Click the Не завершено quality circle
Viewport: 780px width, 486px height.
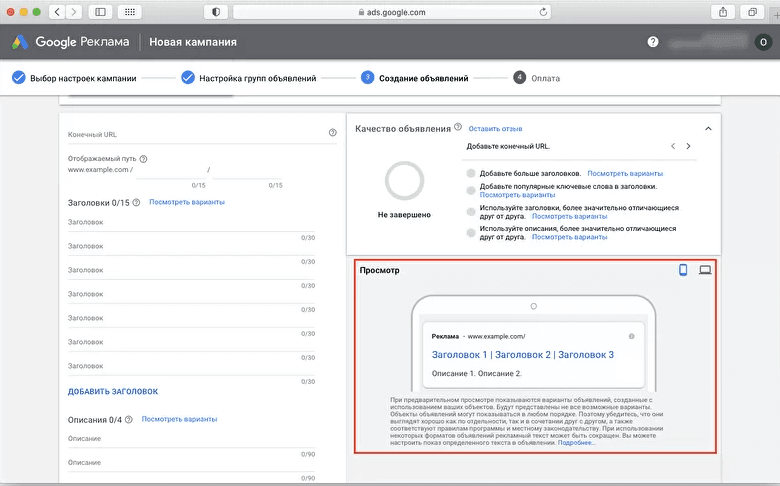click(x=404, y=181)
